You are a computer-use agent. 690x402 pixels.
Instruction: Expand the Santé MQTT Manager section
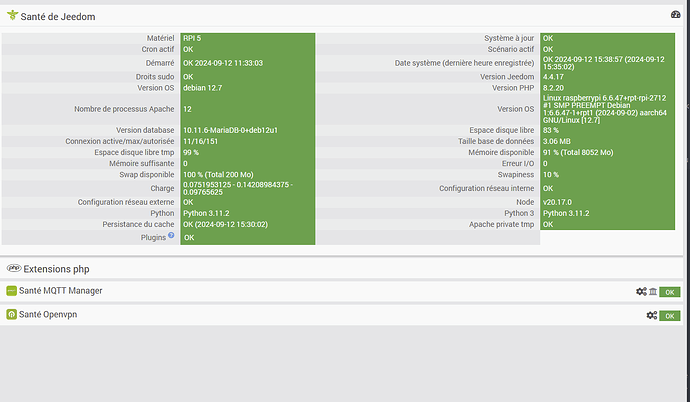point(60,291)
